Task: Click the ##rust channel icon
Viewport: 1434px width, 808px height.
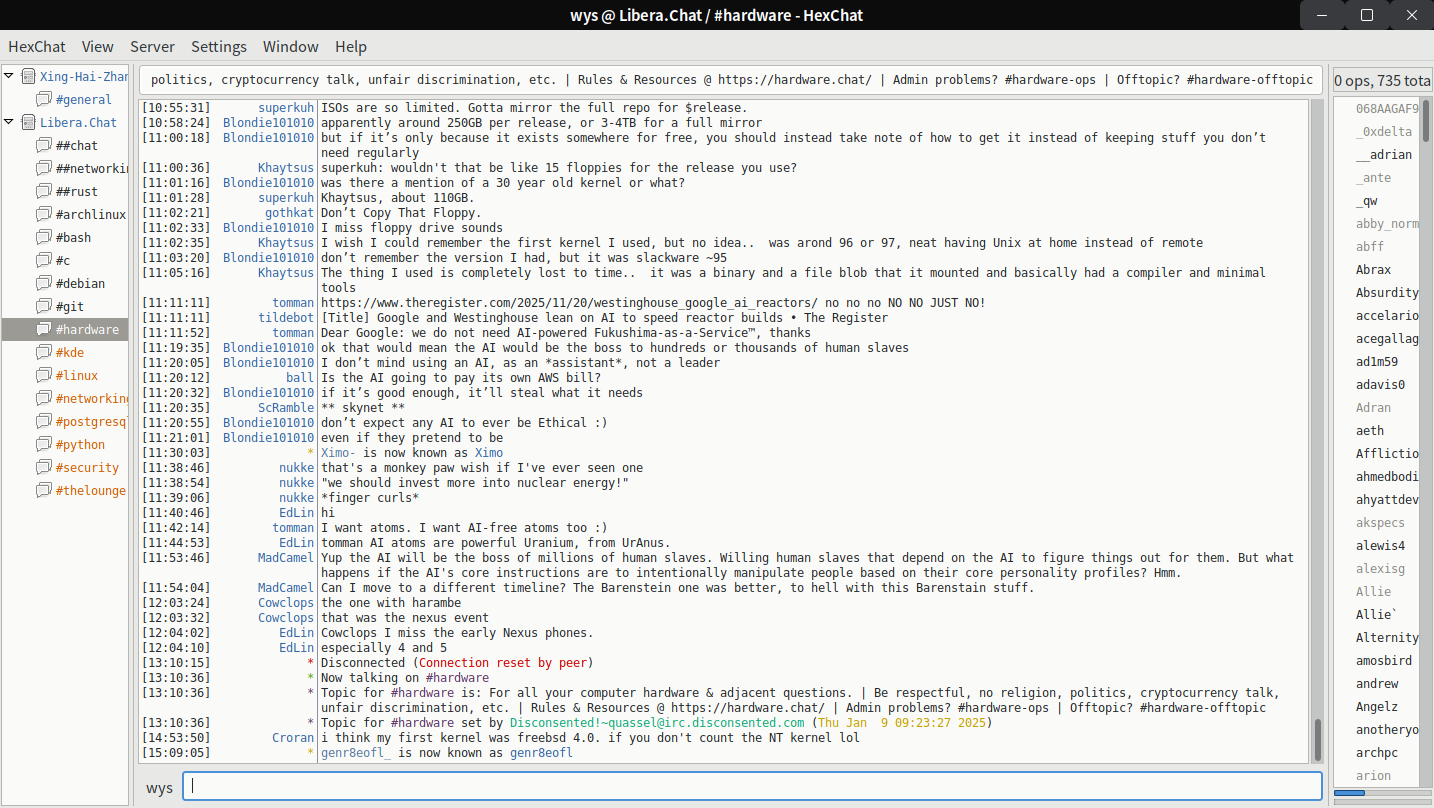Action: [43, 191]
